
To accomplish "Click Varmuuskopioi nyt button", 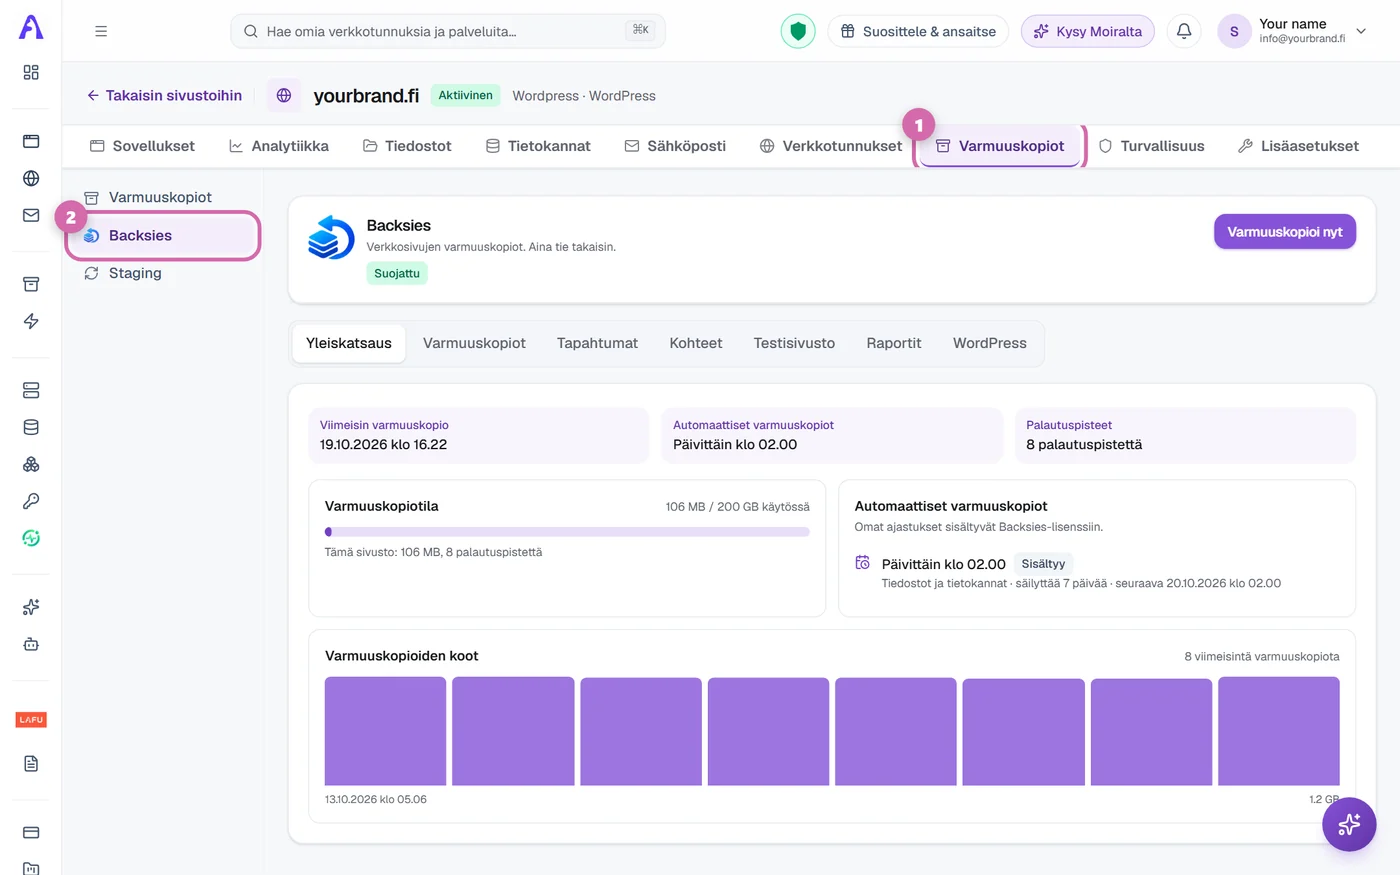I will (x=1285, y=232).
